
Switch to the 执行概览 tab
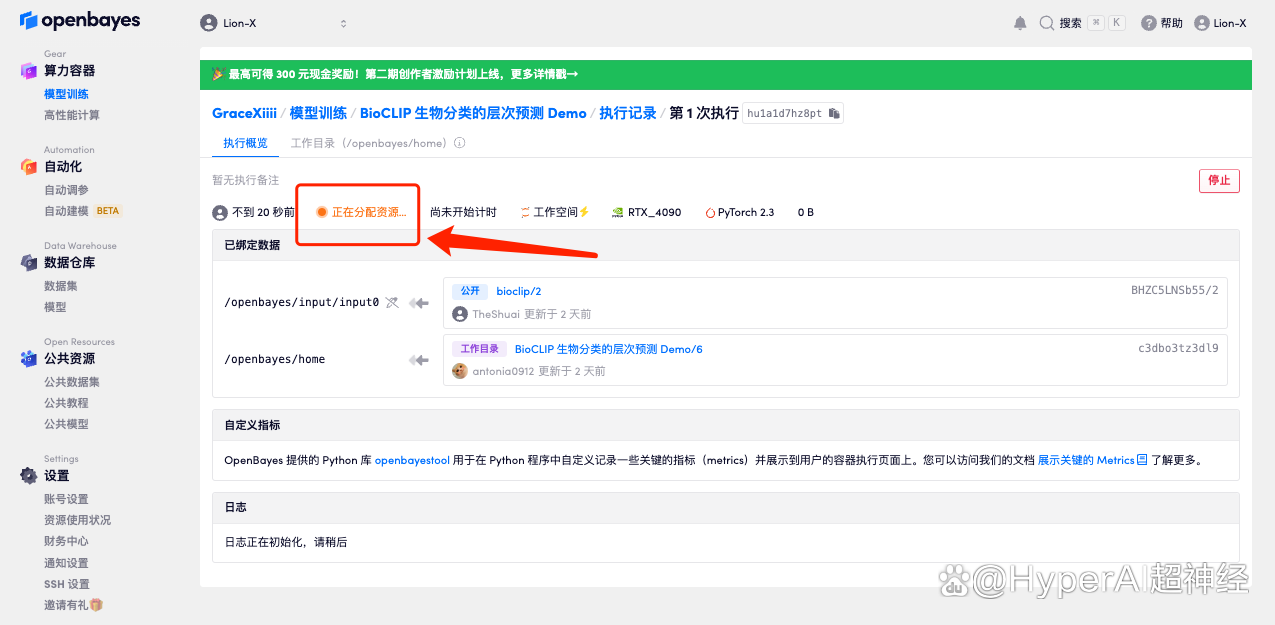245,143
